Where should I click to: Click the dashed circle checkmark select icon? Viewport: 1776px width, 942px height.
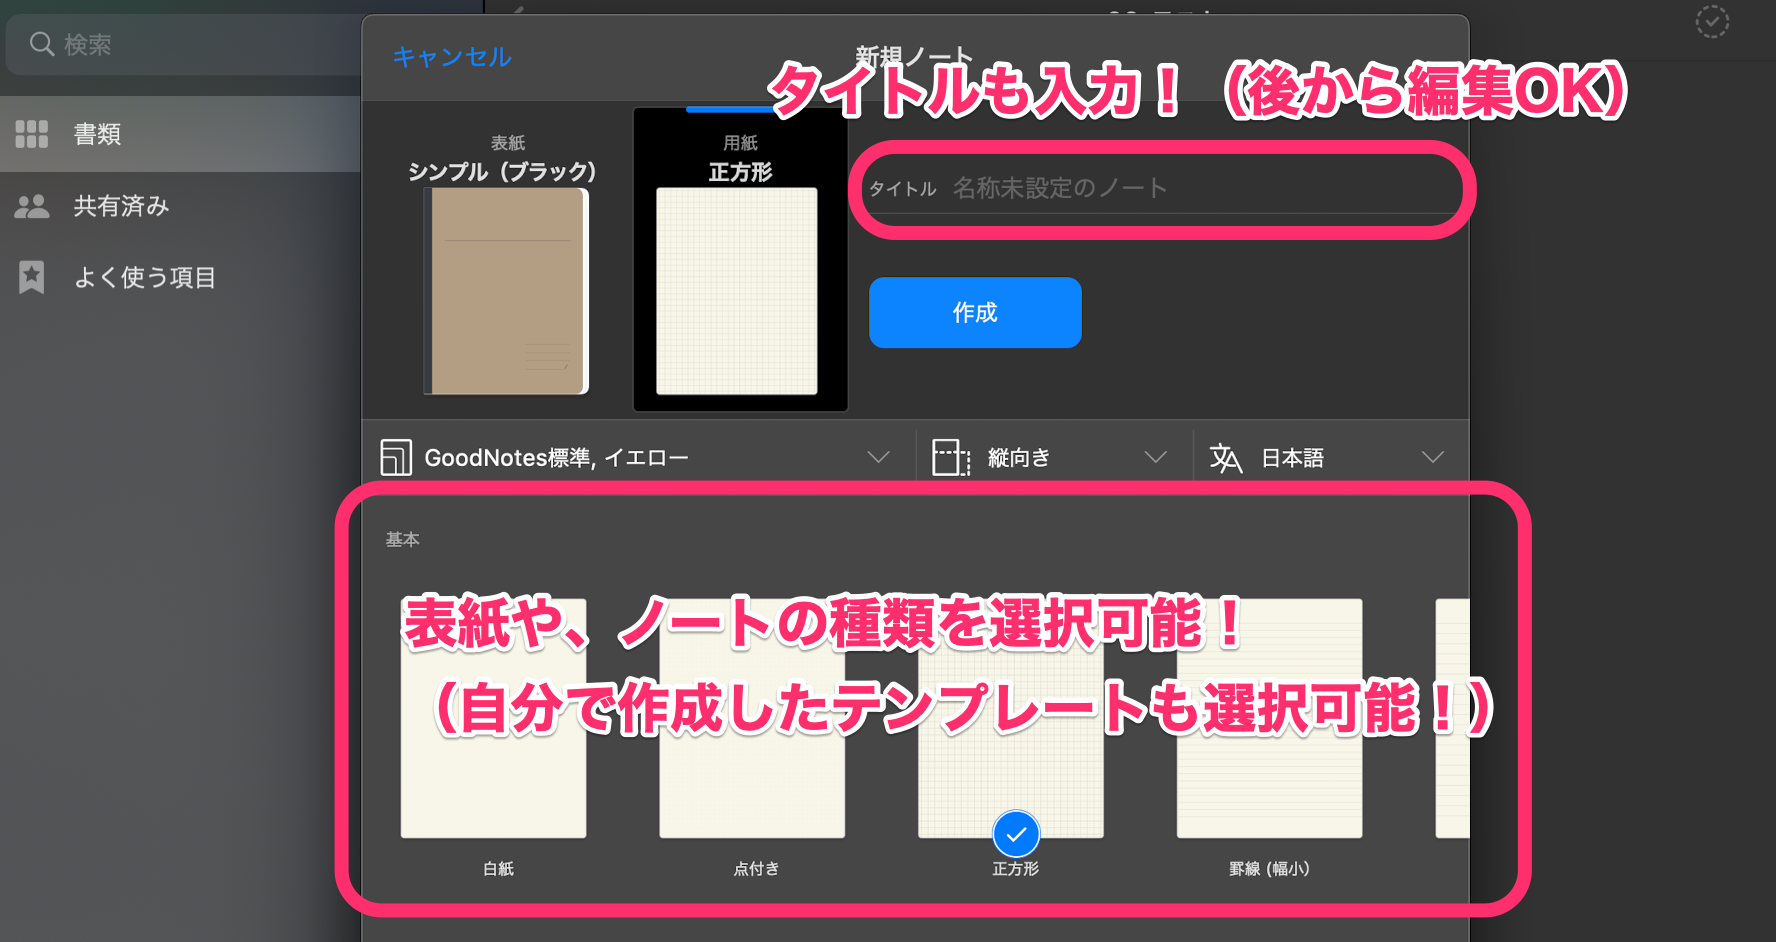tap(1712, 21)
